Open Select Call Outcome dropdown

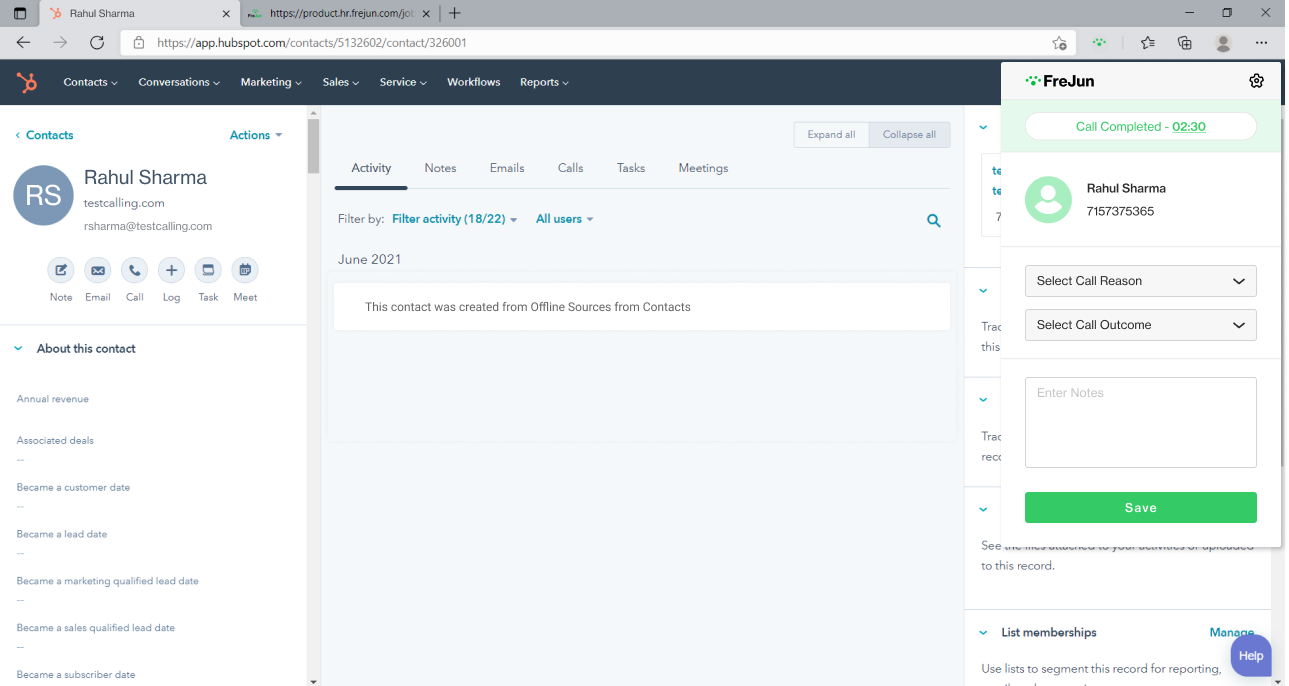[1140, 325]
